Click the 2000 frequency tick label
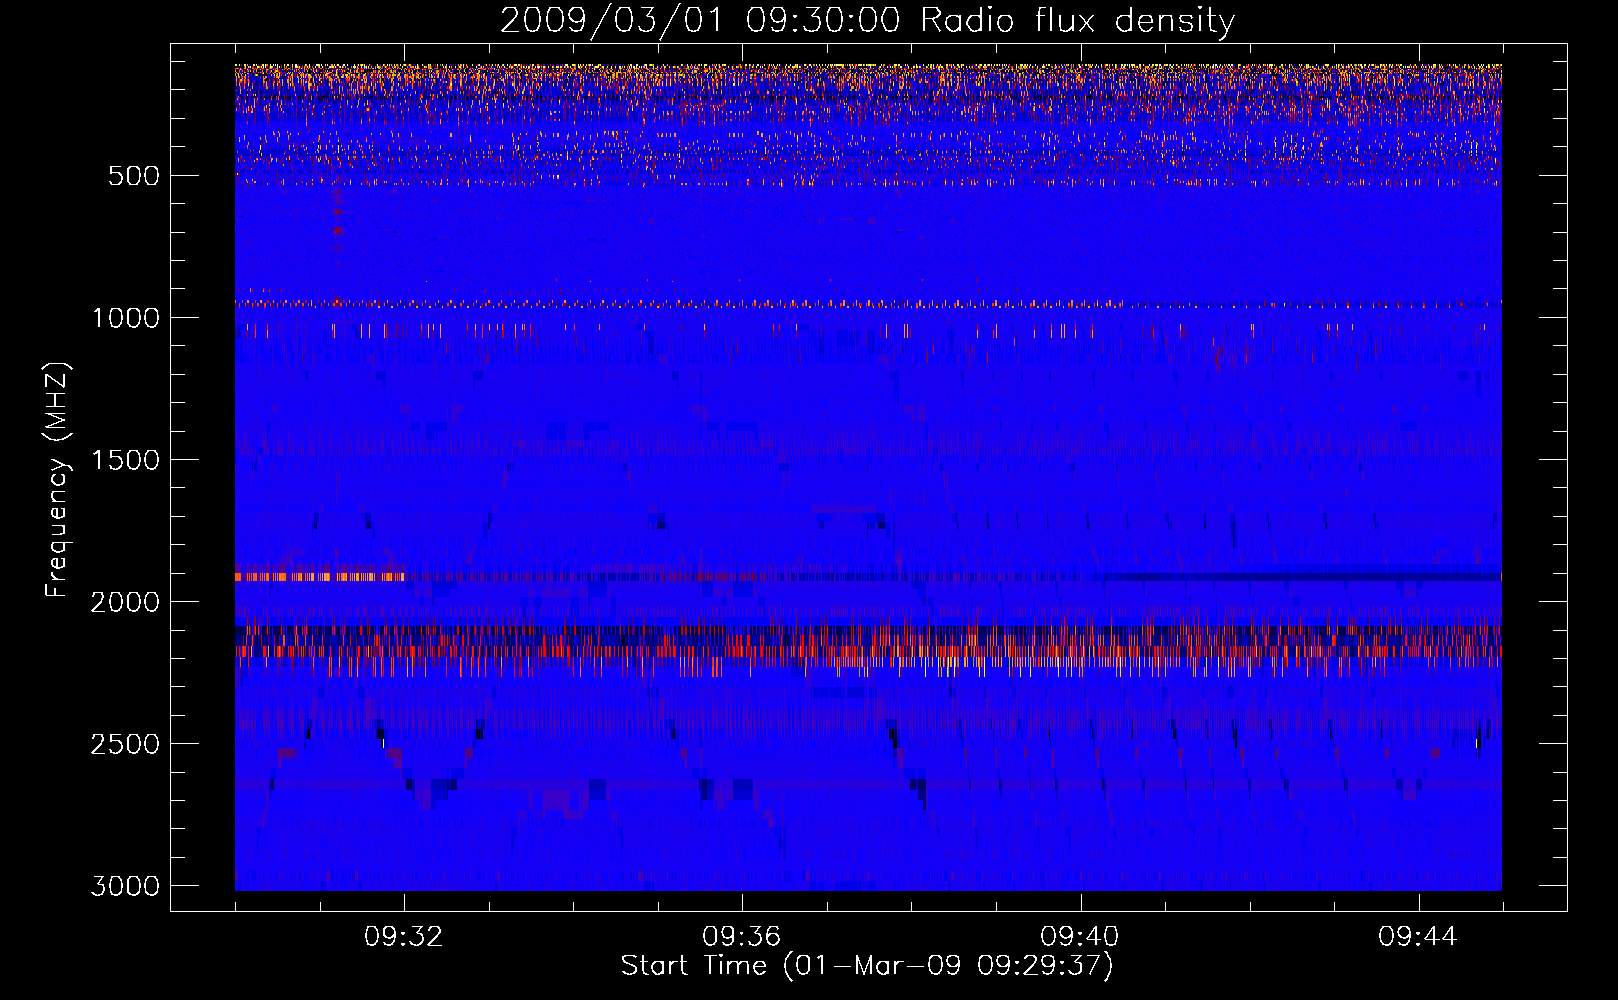Viewport: 1618px width, 1000px height. coord(125,602)
